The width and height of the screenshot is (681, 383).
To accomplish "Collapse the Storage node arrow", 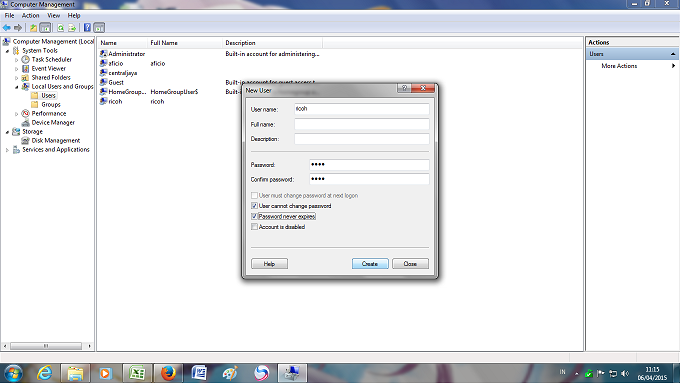I will 7,132.
